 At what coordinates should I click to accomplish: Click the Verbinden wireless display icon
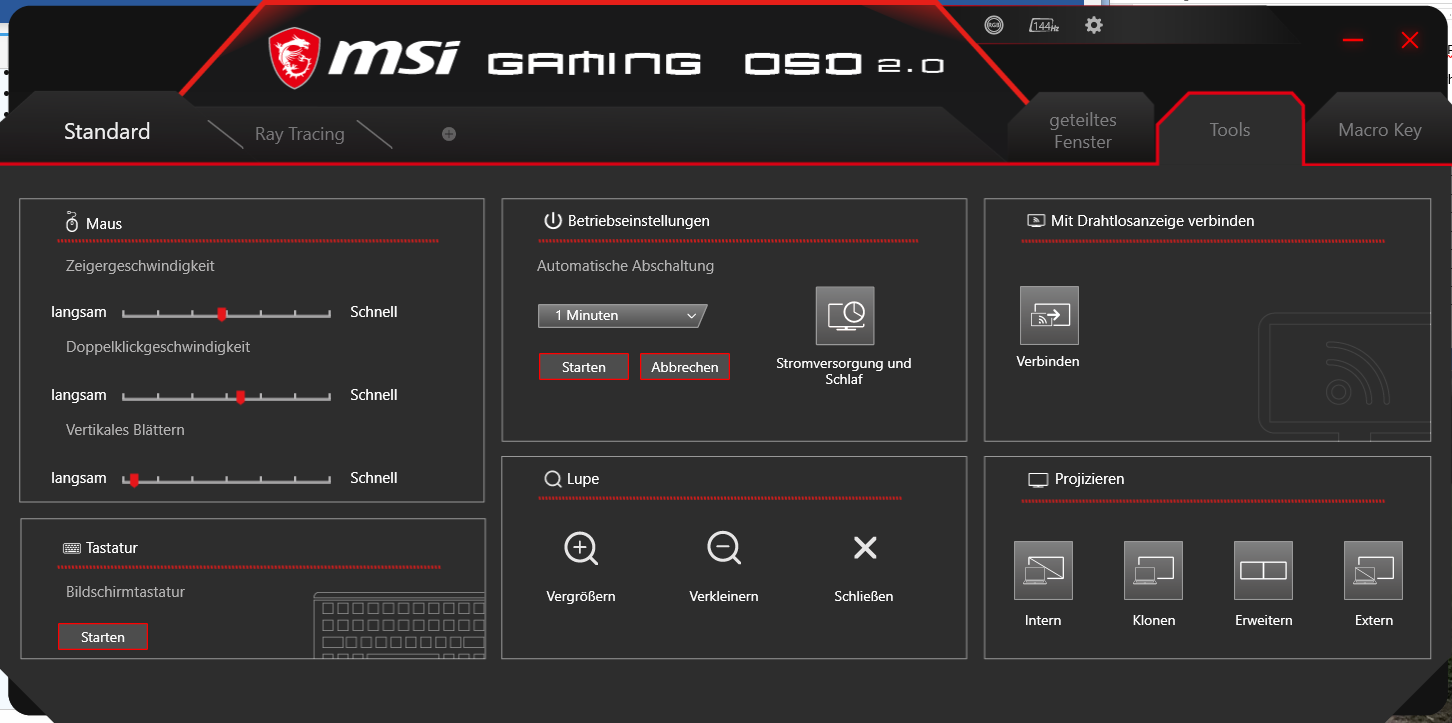(1049, 315)
